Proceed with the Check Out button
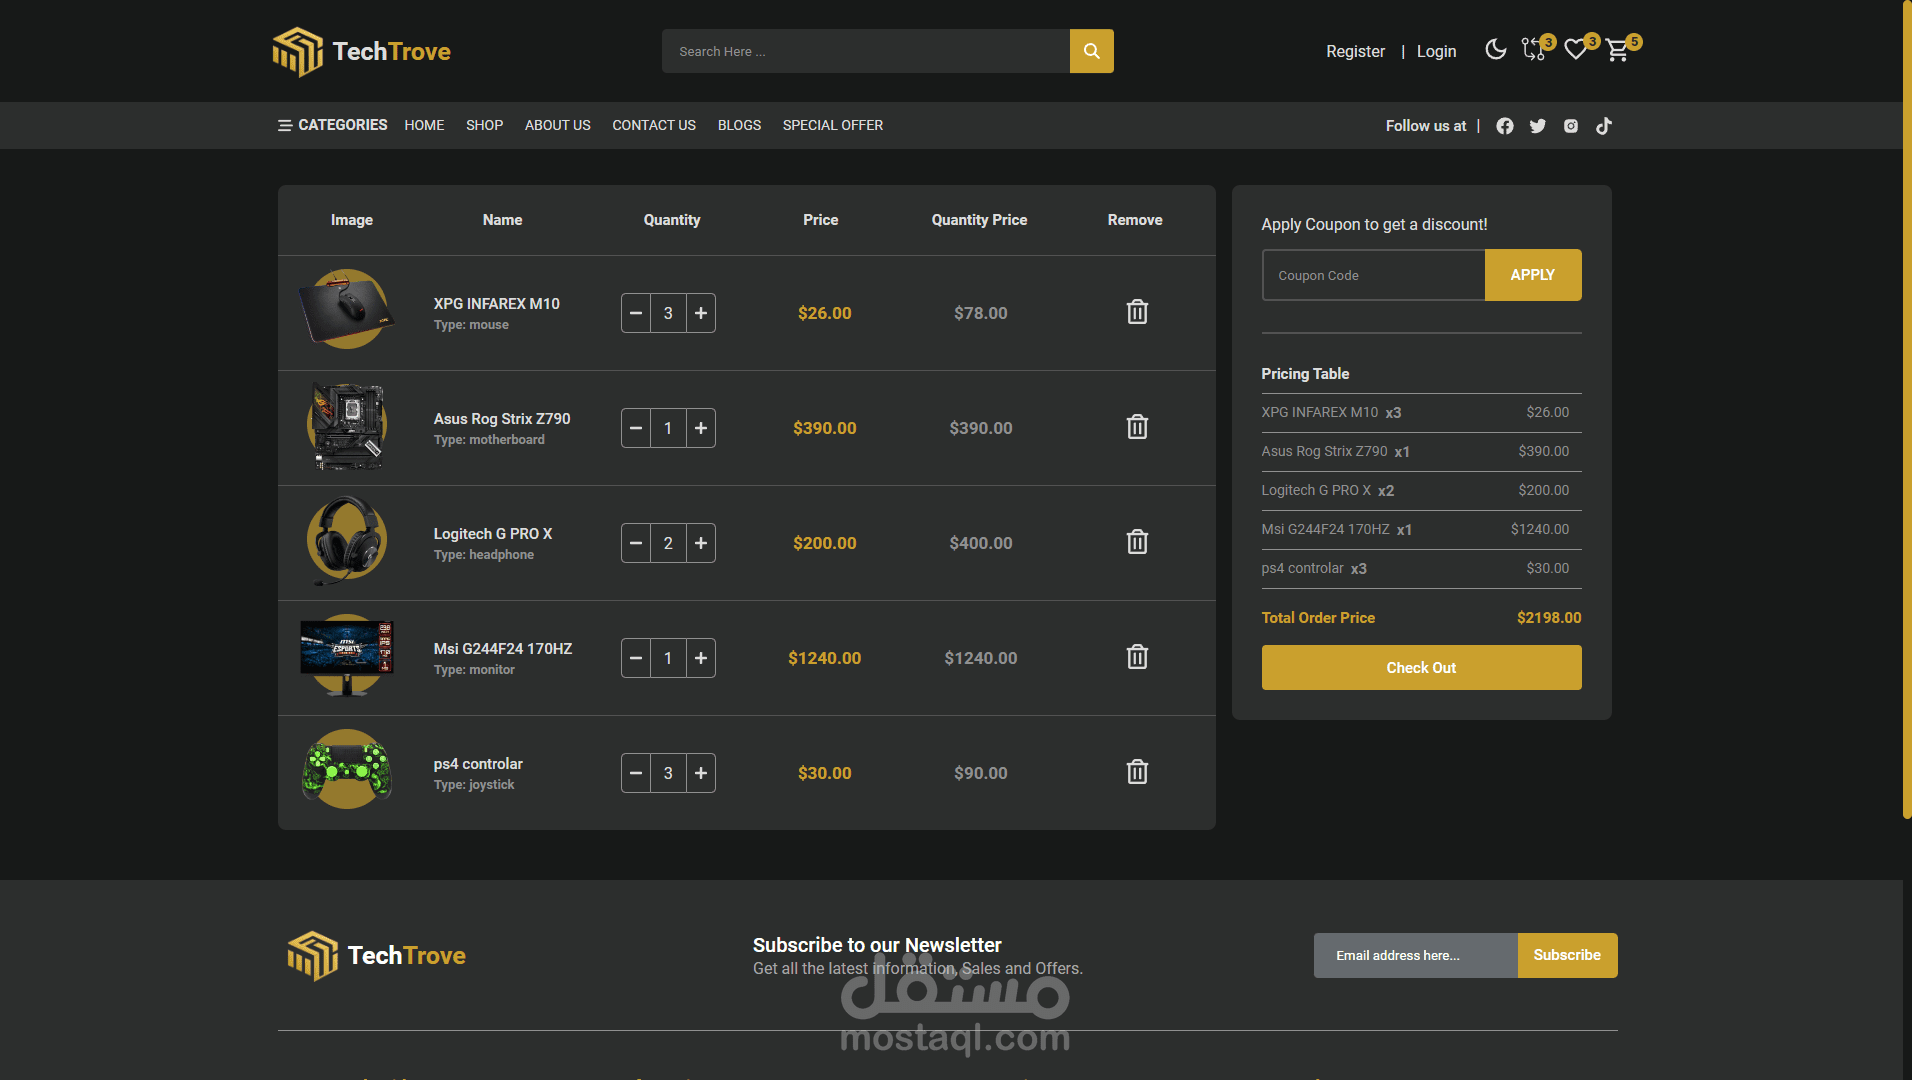Screen dimensions: 1912x1080 pyautogui.click(x=1421, y=668)
